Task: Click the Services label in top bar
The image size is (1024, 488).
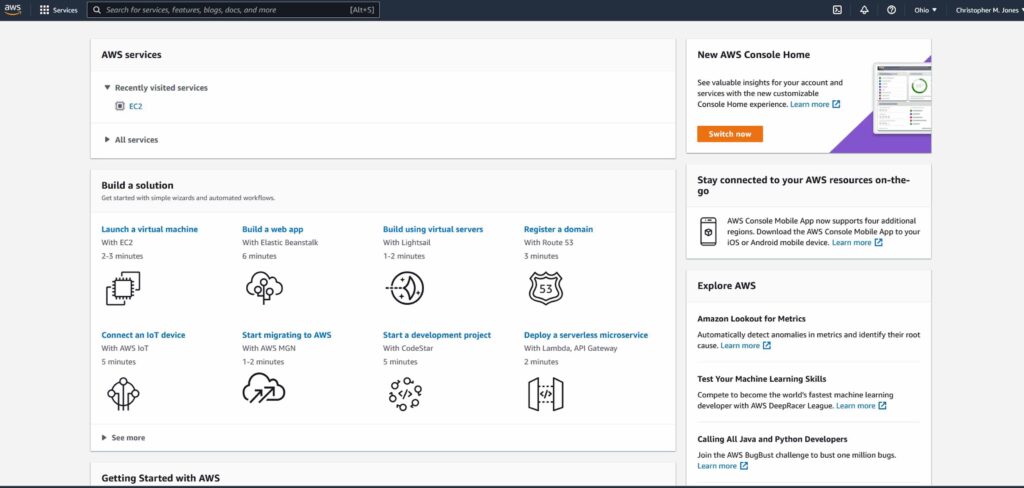Action: pyautogui.click(x=65, y=10)
